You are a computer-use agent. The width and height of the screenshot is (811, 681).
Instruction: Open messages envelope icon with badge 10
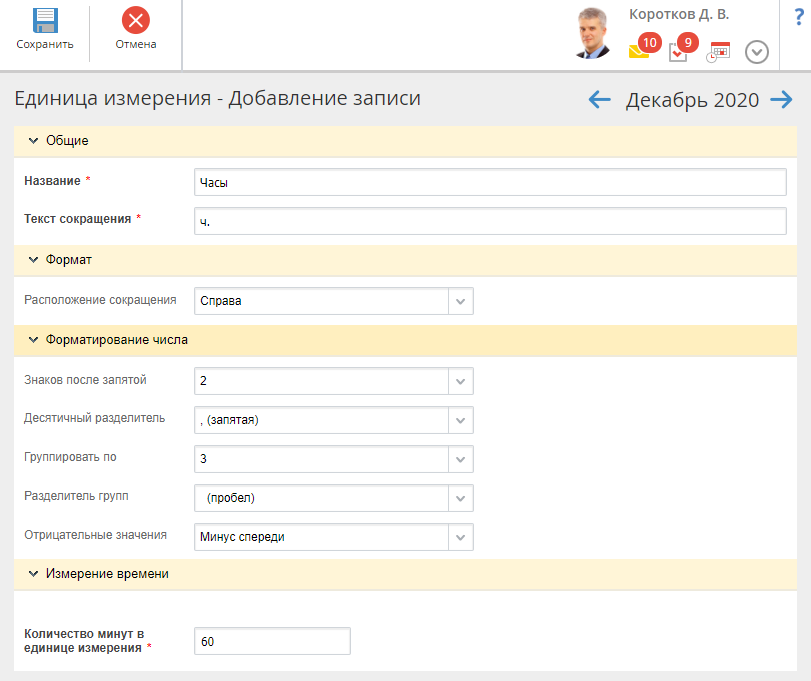click(640, 51)
